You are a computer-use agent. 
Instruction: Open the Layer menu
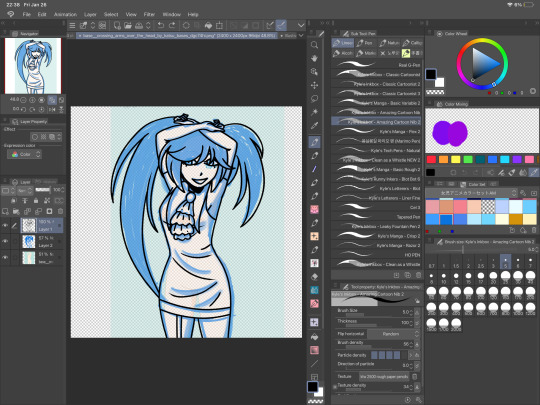(90, 14)
